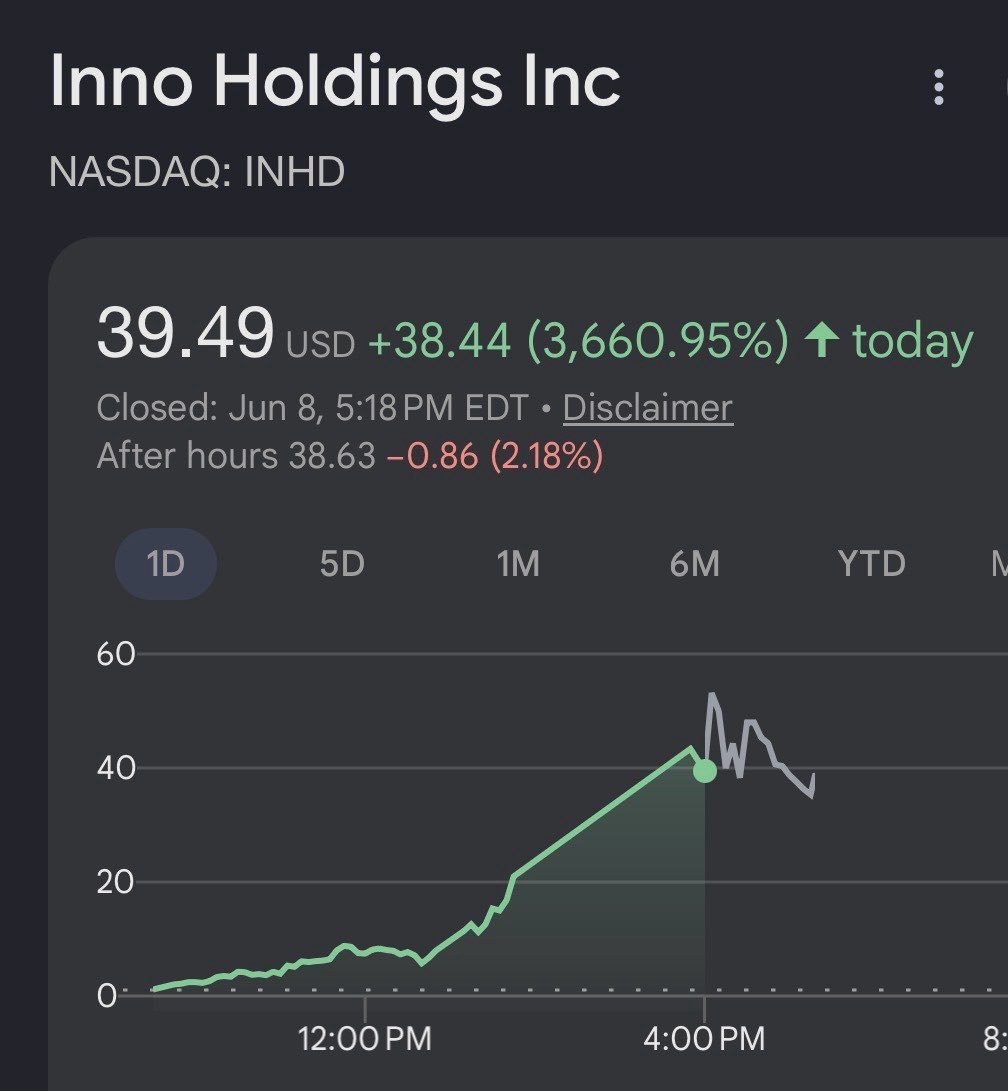Click the +38.44 (3,660.95%) daily change
Image resolution: width=1008 pixels, height=1091 pixels.
click(579, 341)
